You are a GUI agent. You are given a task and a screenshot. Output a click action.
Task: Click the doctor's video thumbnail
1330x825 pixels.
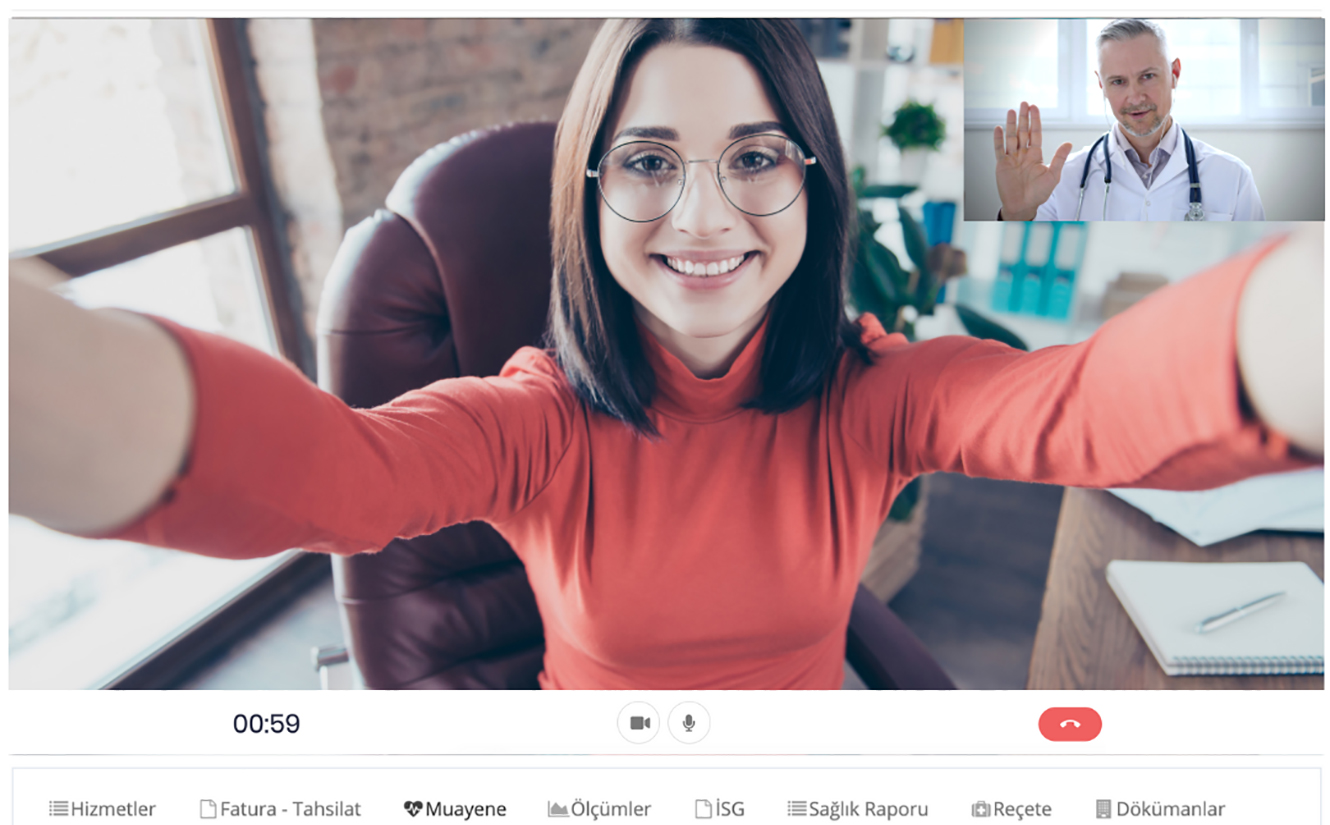click(x=1143, y=120)
